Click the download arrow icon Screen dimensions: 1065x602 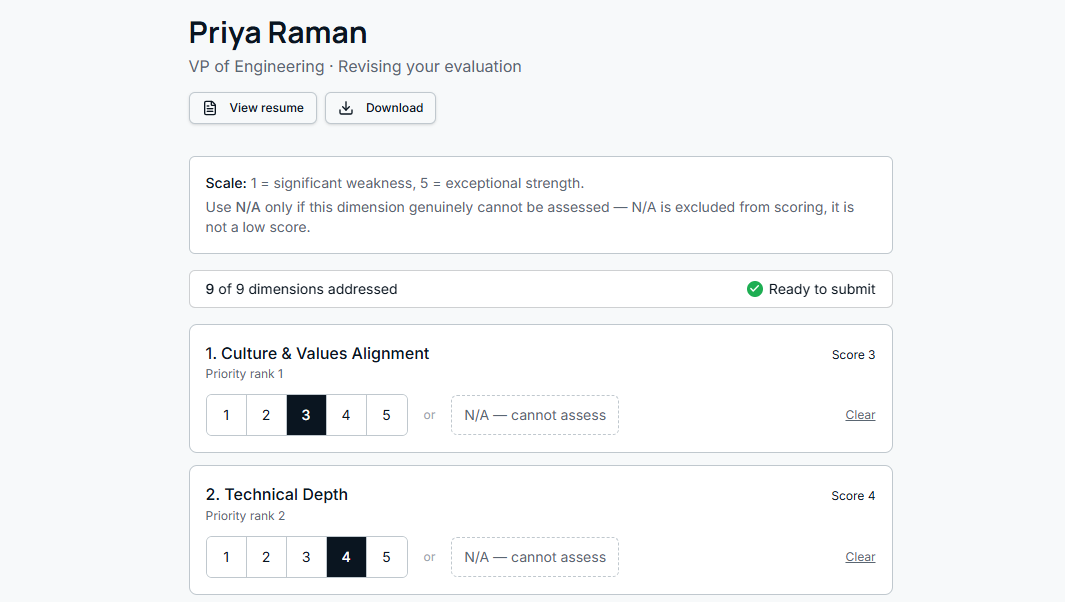click(346, 108)
